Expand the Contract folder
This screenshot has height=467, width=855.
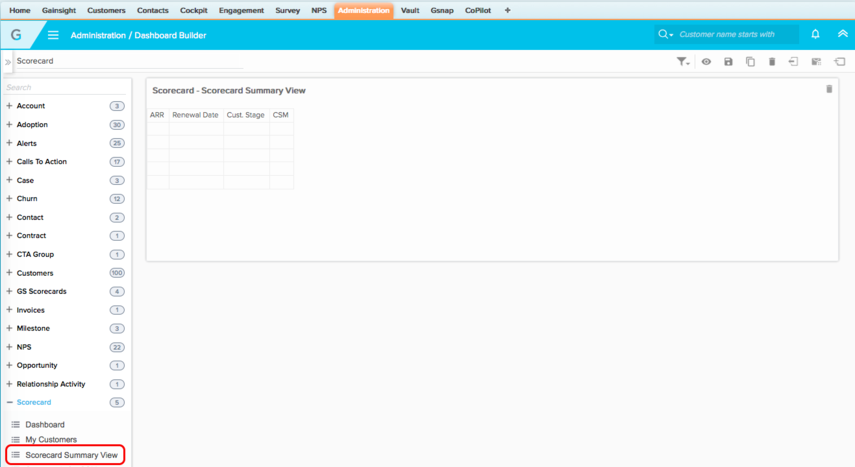[9, 236]
